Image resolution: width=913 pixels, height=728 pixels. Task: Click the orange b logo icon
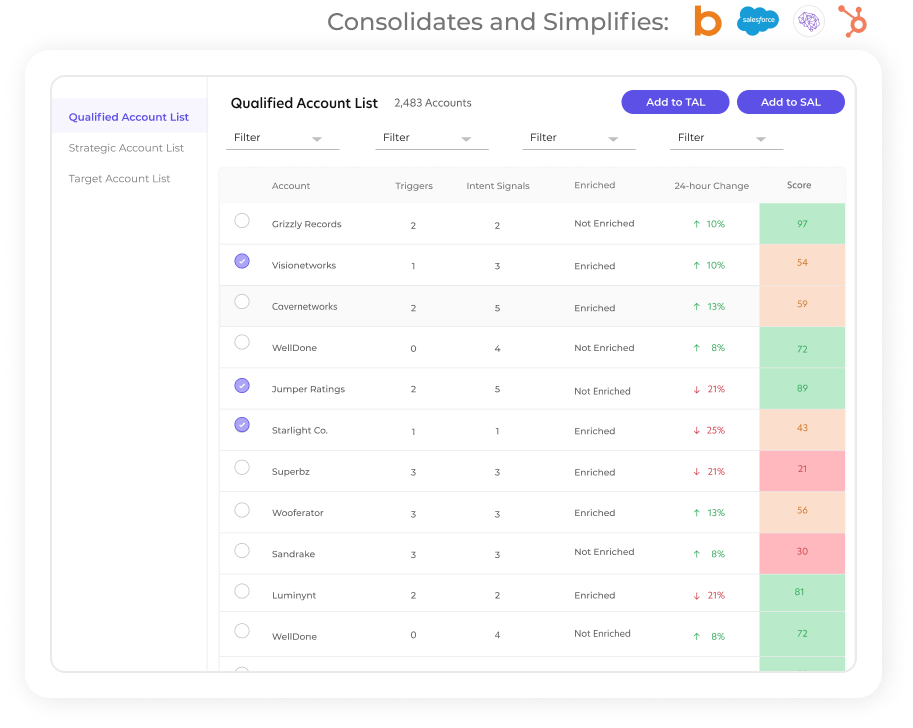tap(707, 21)
